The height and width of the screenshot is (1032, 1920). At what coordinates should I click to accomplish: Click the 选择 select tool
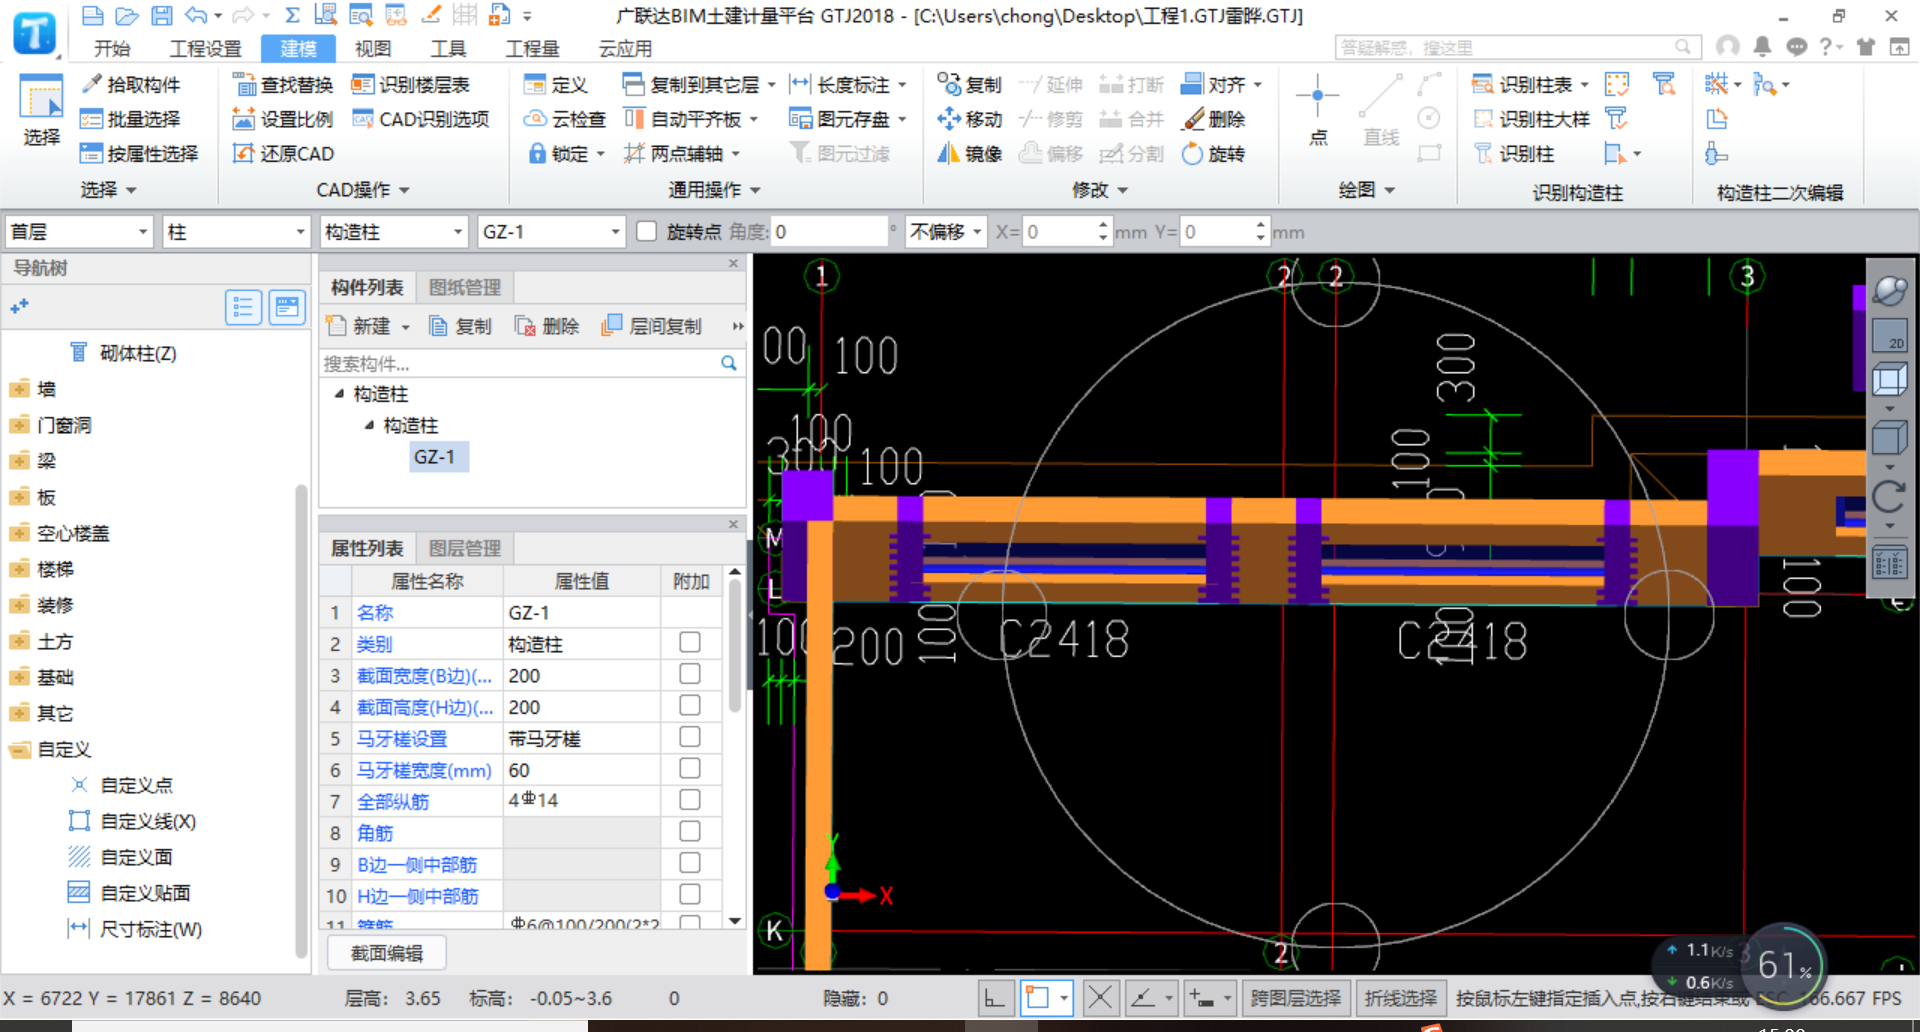click(x=42, y=111)
